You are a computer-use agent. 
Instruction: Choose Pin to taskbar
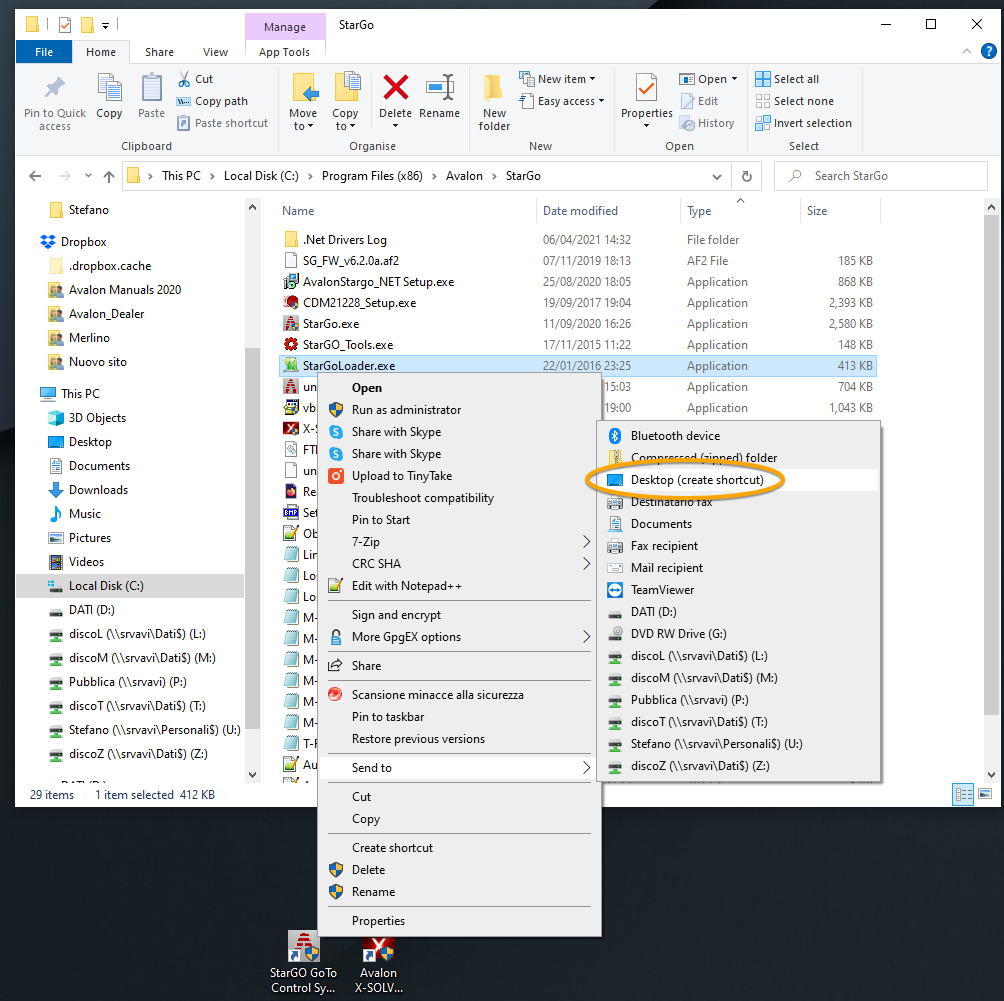[387, 717]
